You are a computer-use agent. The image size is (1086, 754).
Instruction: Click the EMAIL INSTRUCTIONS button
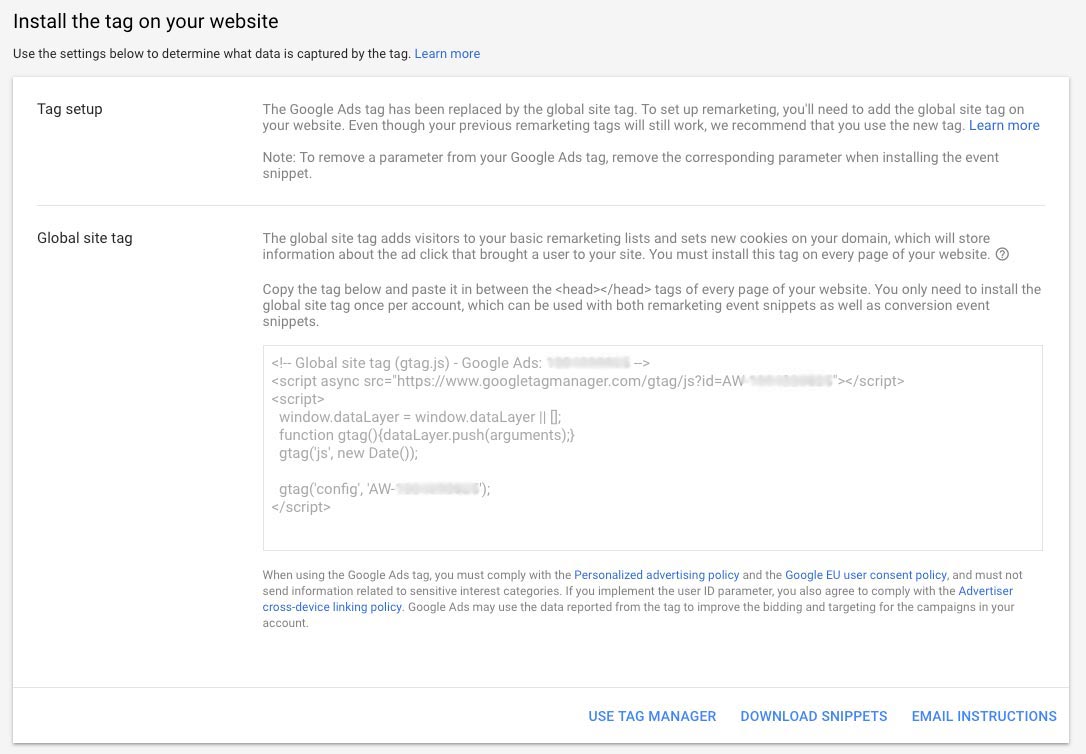(984, 716)
